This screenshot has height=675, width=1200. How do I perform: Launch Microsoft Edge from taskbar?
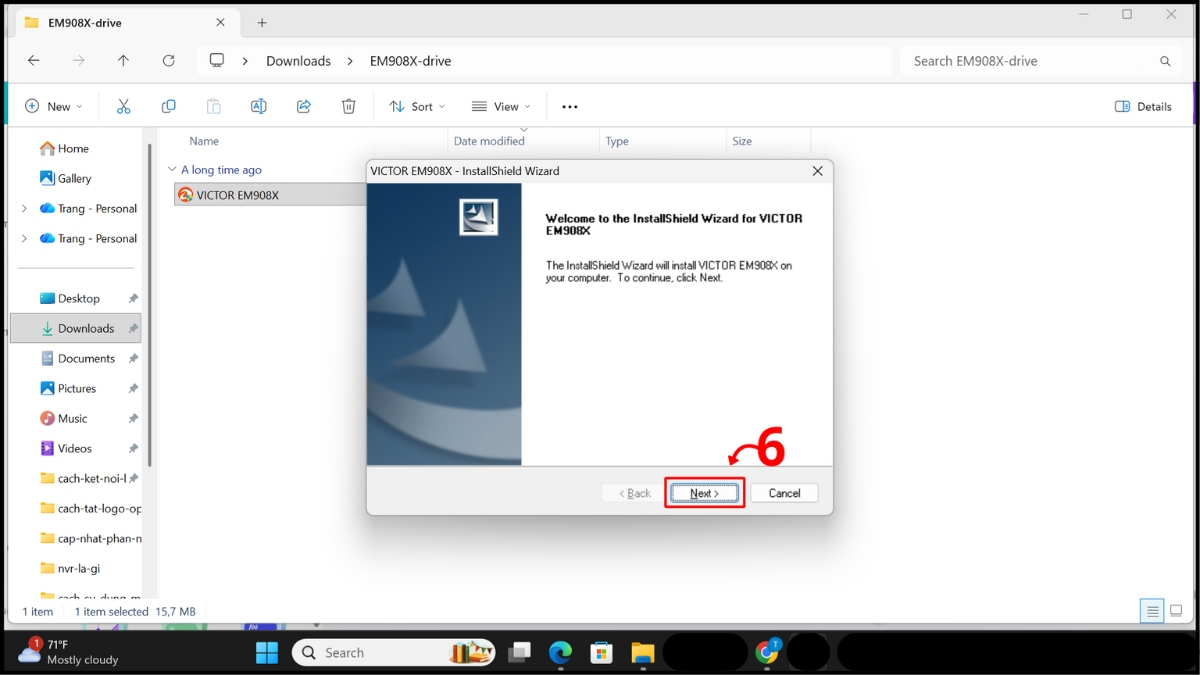(560, 652)
